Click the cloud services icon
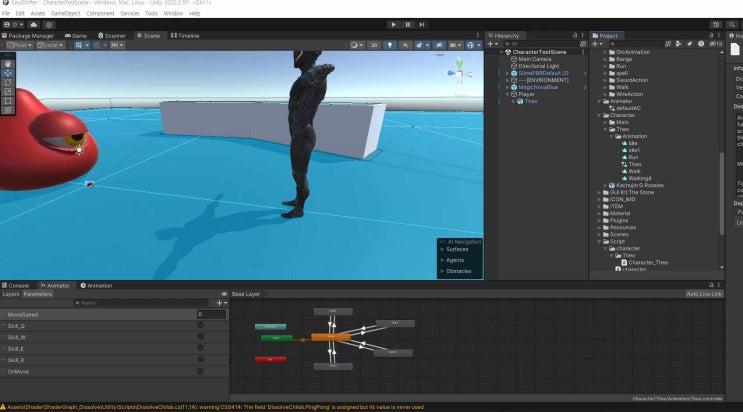 click(x=34, y=24)
